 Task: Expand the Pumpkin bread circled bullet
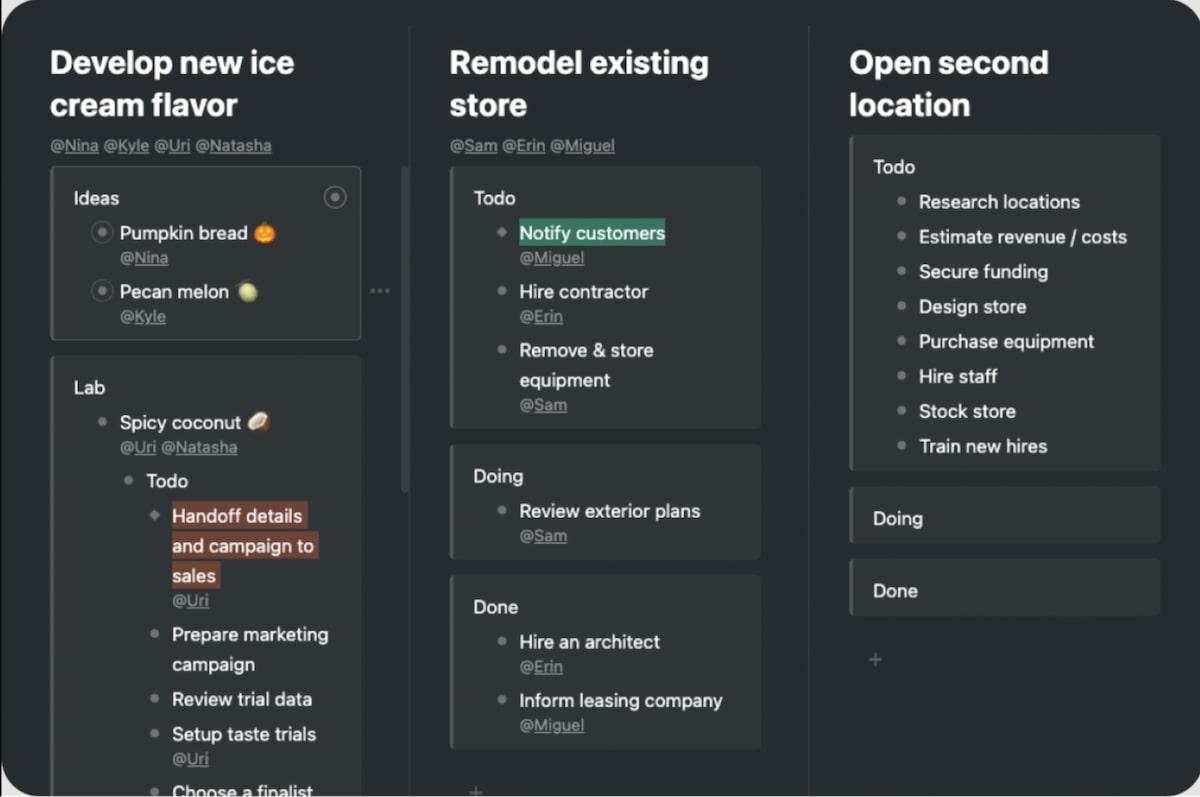tap(101, 233)
